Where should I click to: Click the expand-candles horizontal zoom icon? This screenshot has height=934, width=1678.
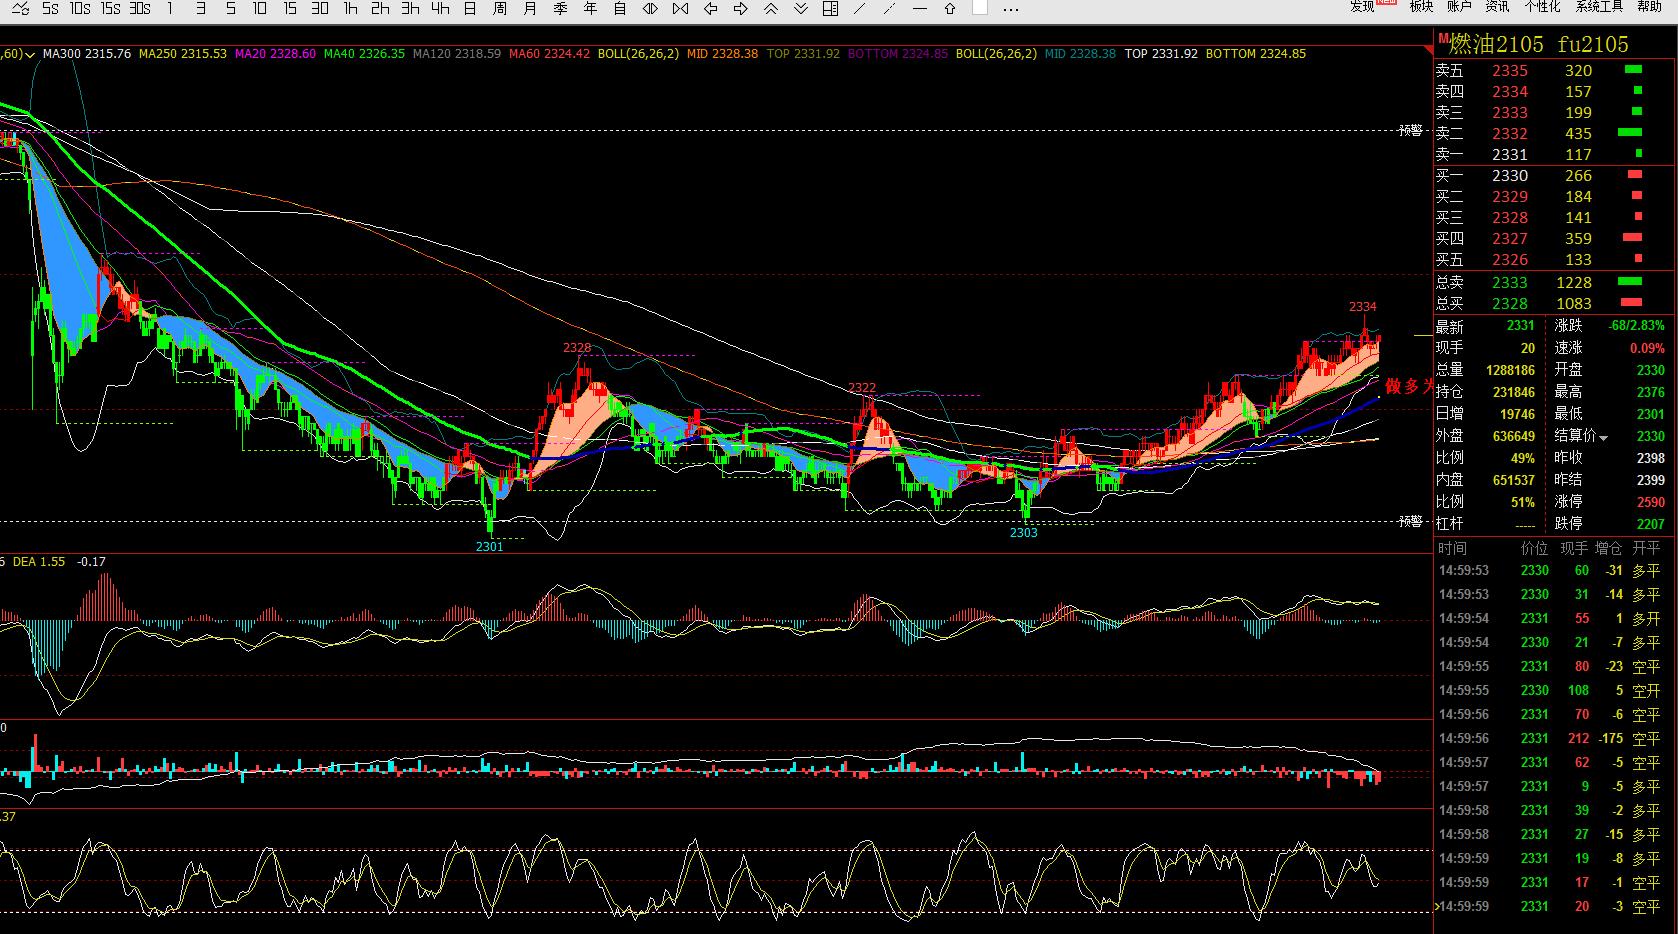tap(650, 8)
